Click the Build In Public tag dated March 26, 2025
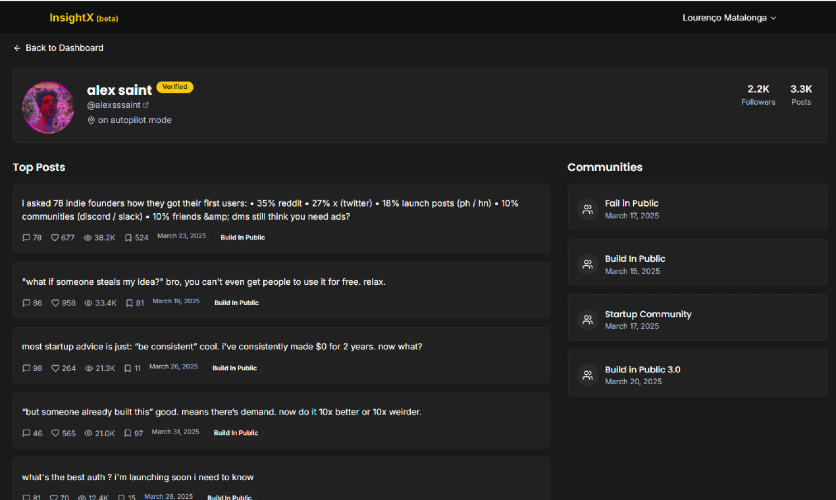836x500 pixels. coord(235,368)
